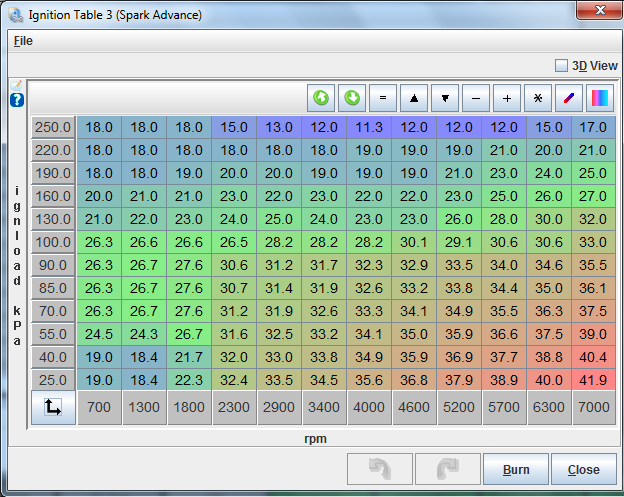Click the green down-arrow toolbar icon
Viewport: 624px width, 497px height.
coord(352,98)
